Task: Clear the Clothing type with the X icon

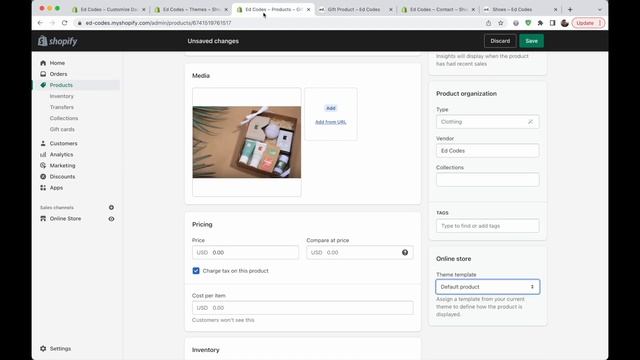Action: click(530, 122)
